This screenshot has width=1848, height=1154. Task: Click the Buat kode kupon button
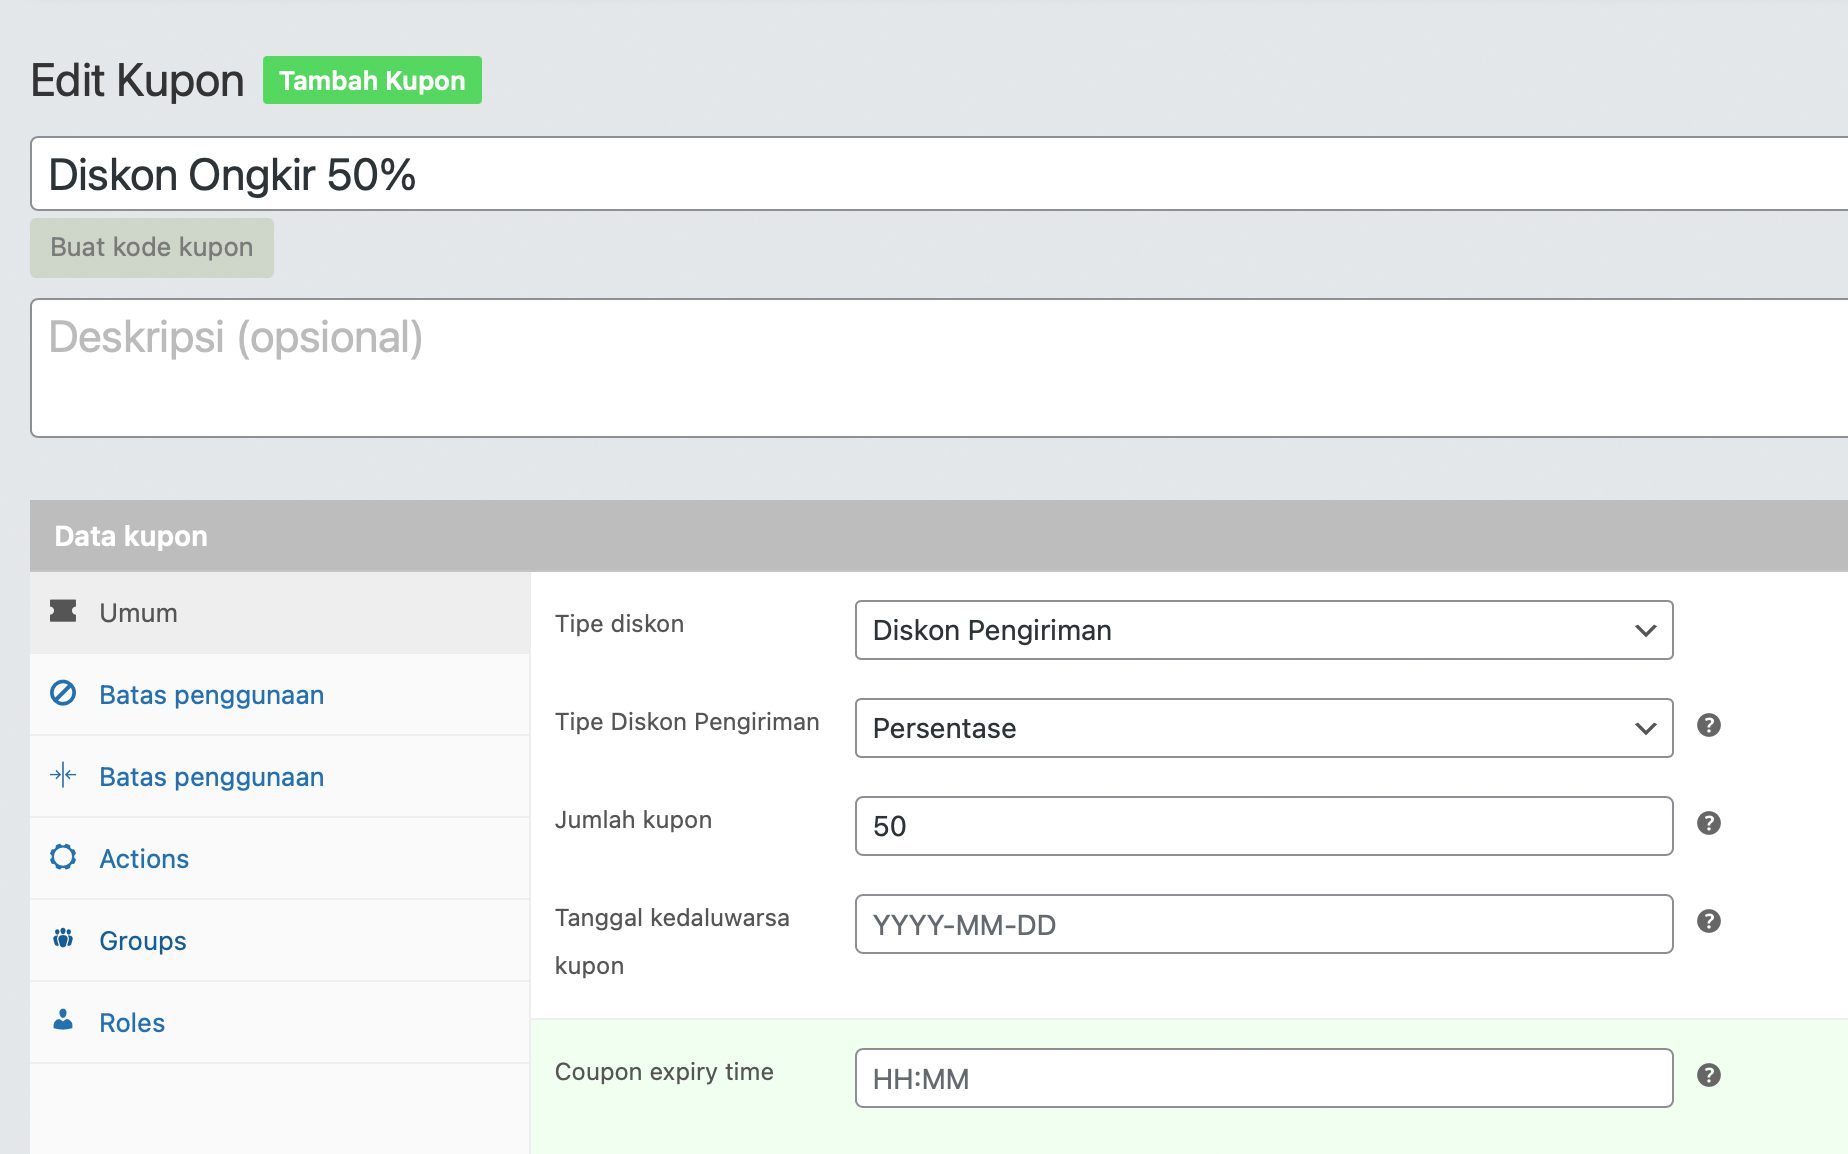coord(152,247)
